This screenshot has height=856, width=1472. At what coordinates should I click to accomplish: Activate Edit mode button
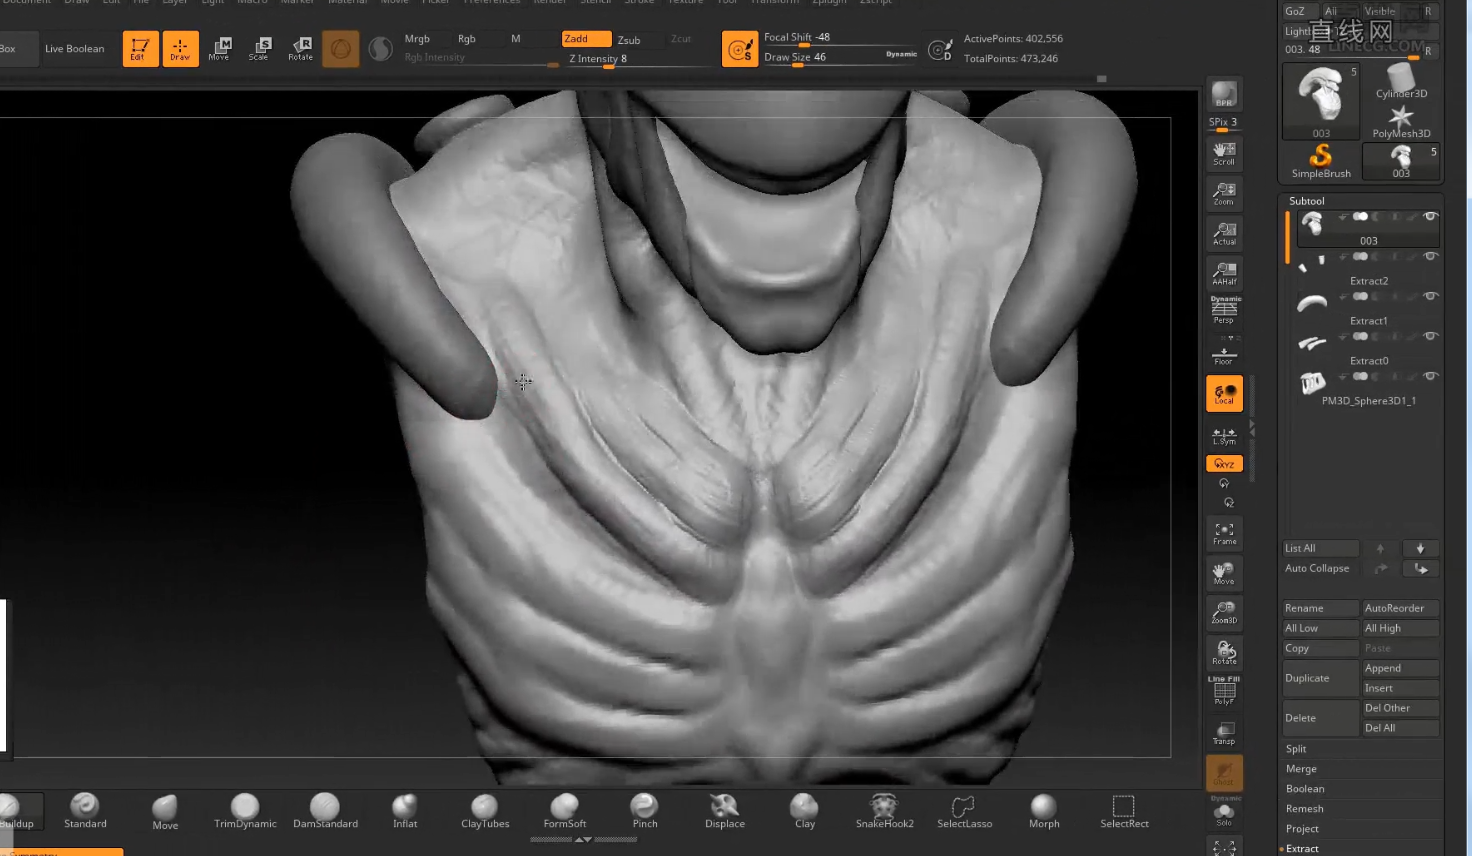pos(140,48)
